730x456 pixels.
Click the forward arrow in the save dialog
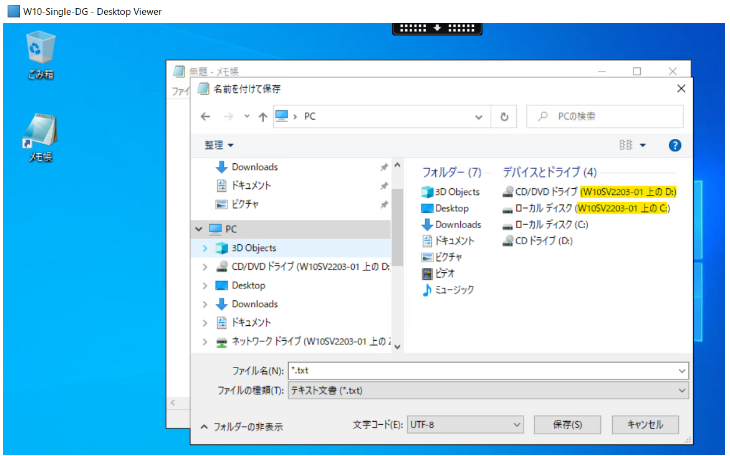click(x=228, y=116)
